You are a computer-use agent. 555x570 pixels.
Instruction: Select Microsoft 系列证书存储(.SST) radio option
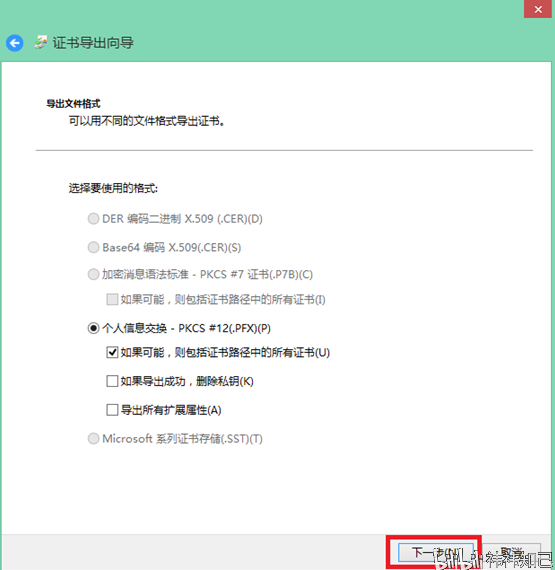pyautogui.click(x=93, y=439)
